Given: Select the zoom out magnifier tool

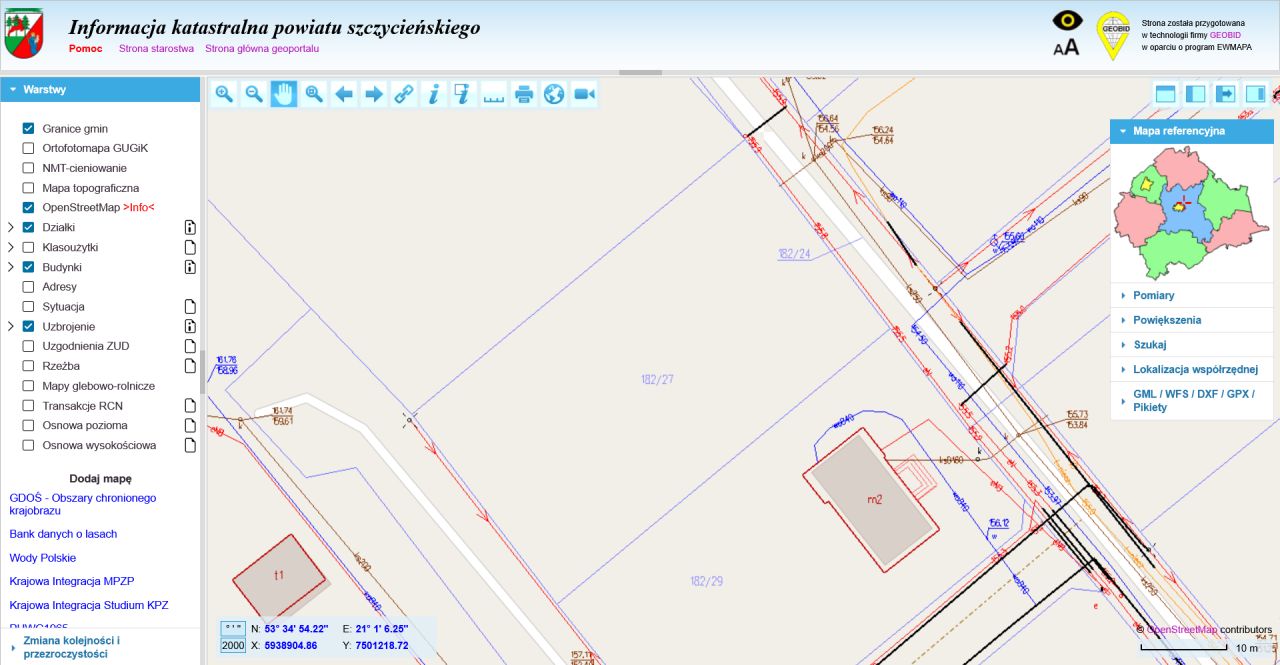Looking at the screenshot, I should click(254, 94).
